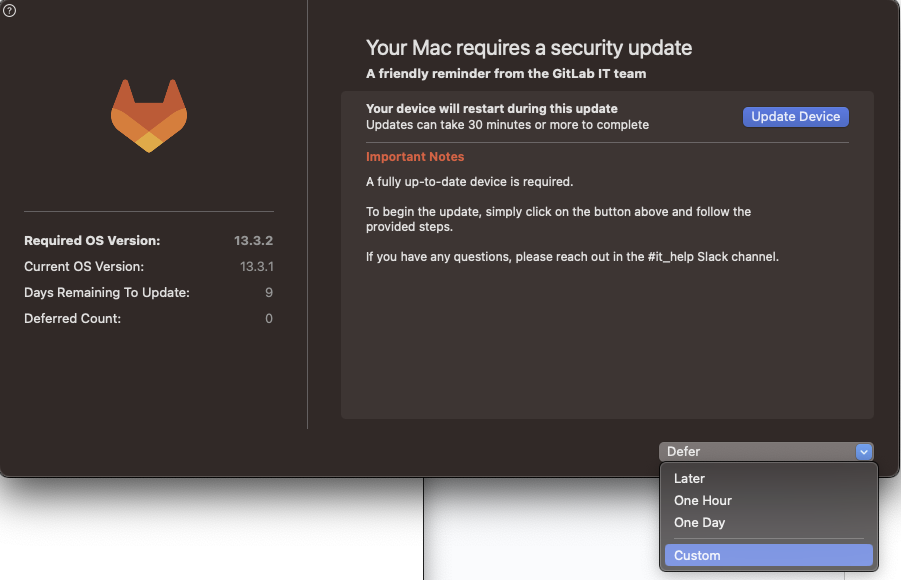Click the GitLab fox logo

149,116
